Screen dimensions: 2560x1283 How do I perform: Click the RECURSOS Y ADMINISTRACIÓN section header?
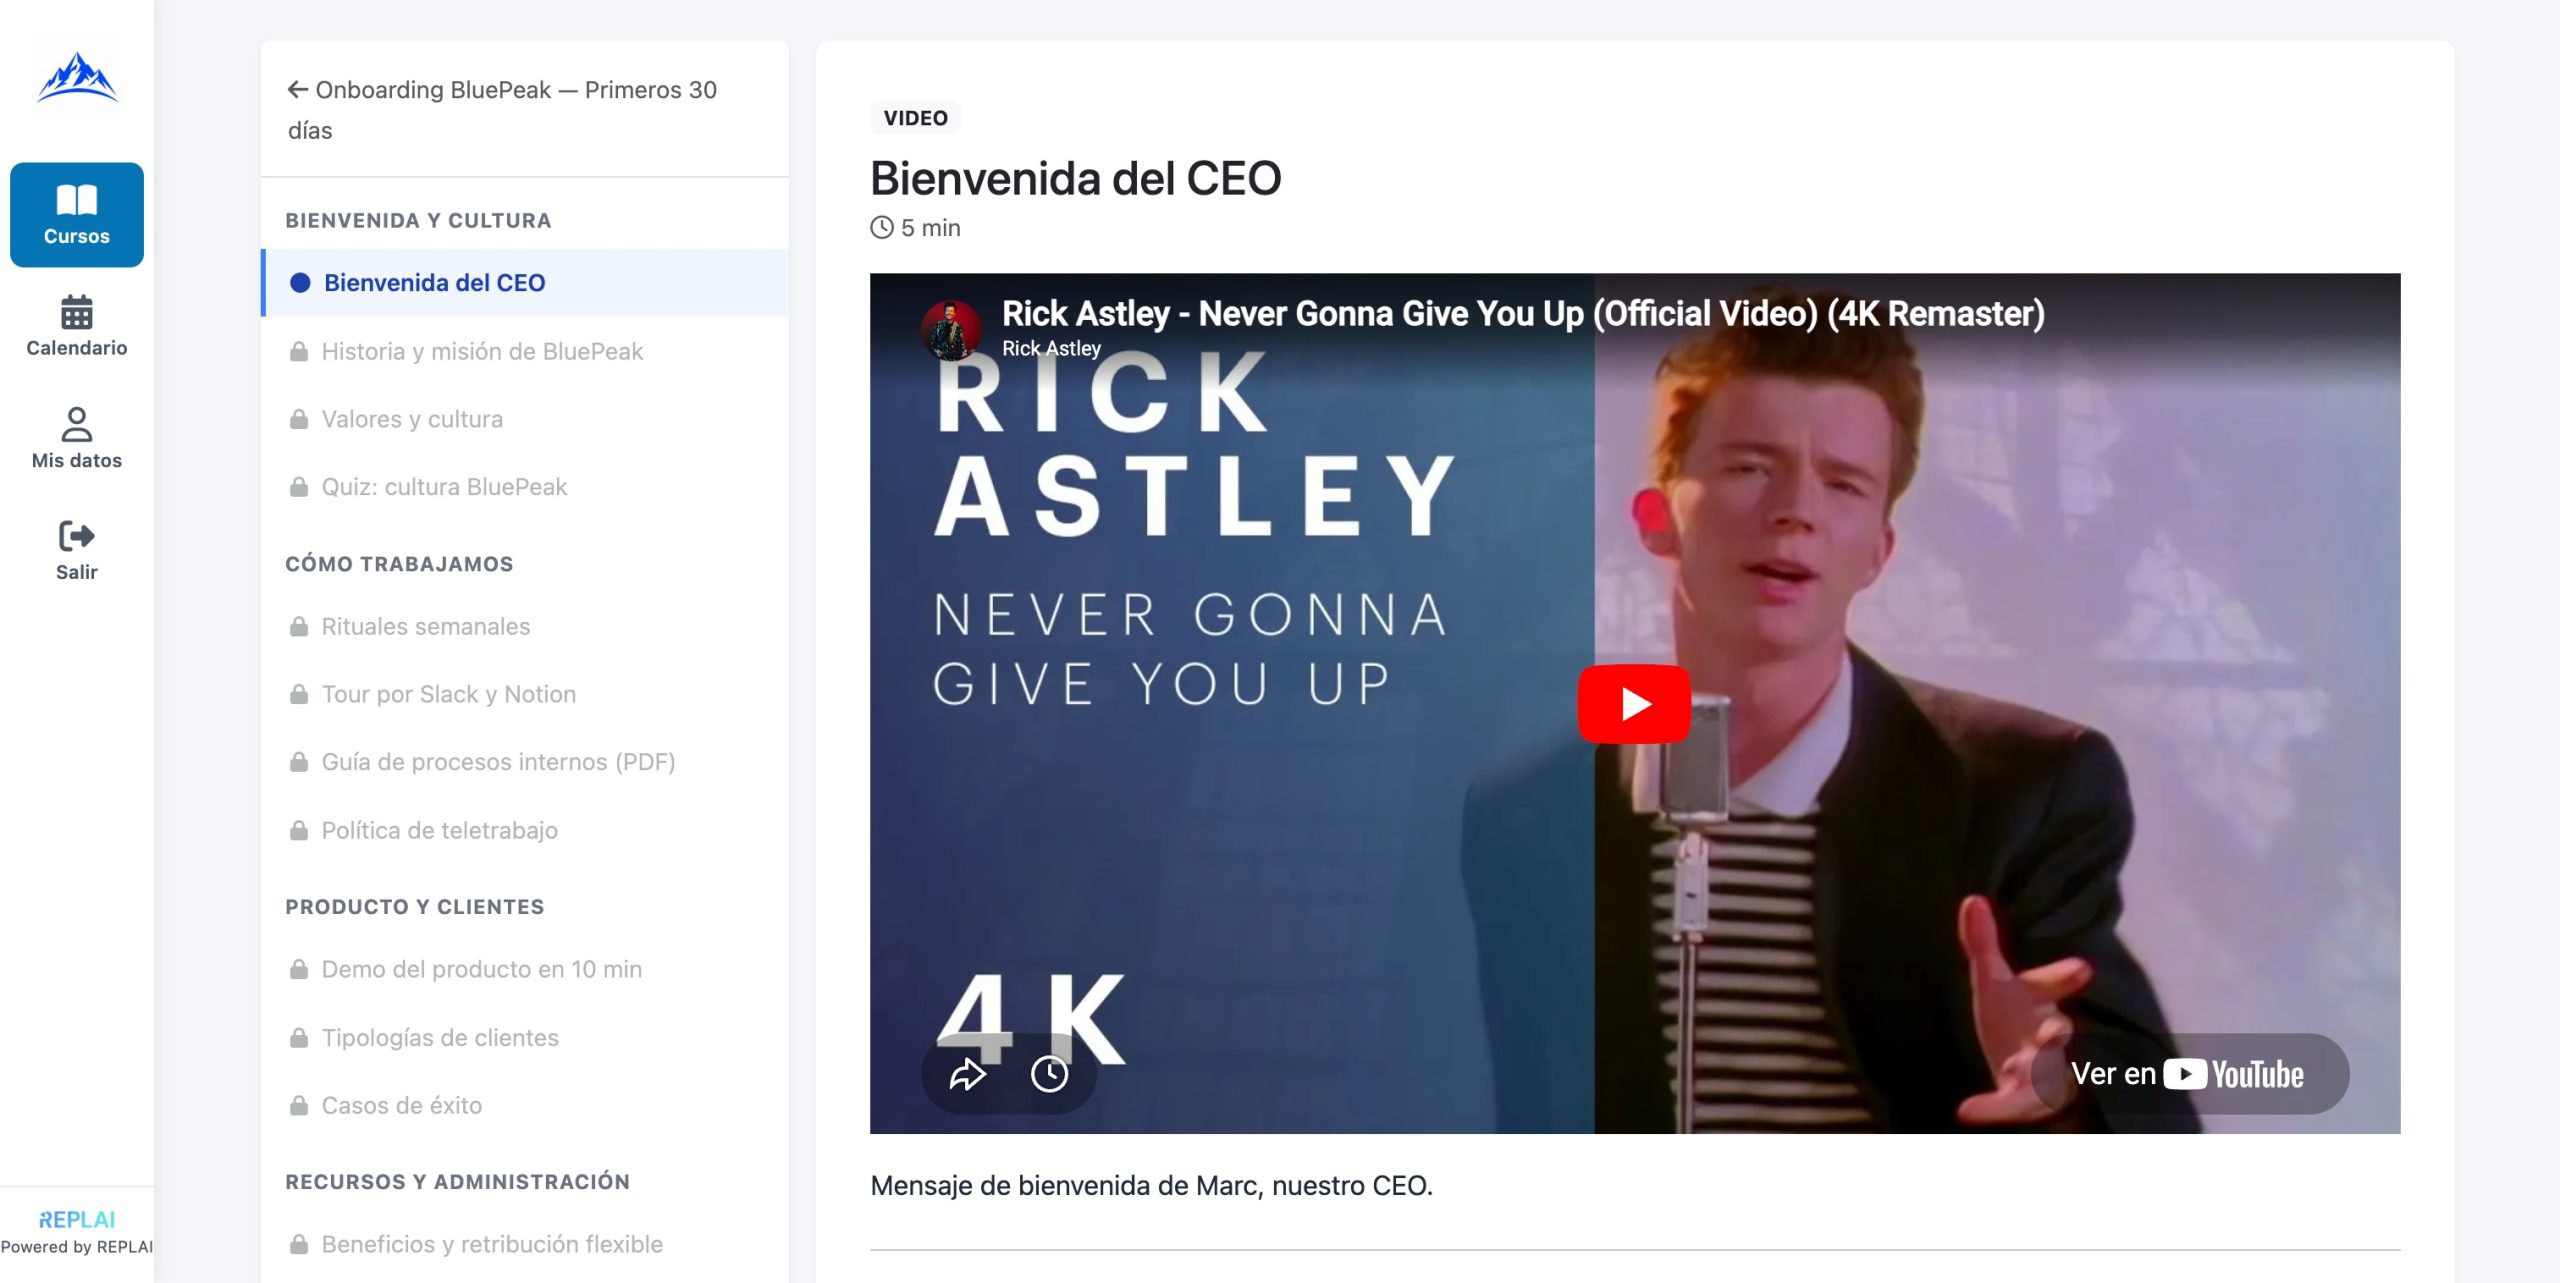(457, 1182)
